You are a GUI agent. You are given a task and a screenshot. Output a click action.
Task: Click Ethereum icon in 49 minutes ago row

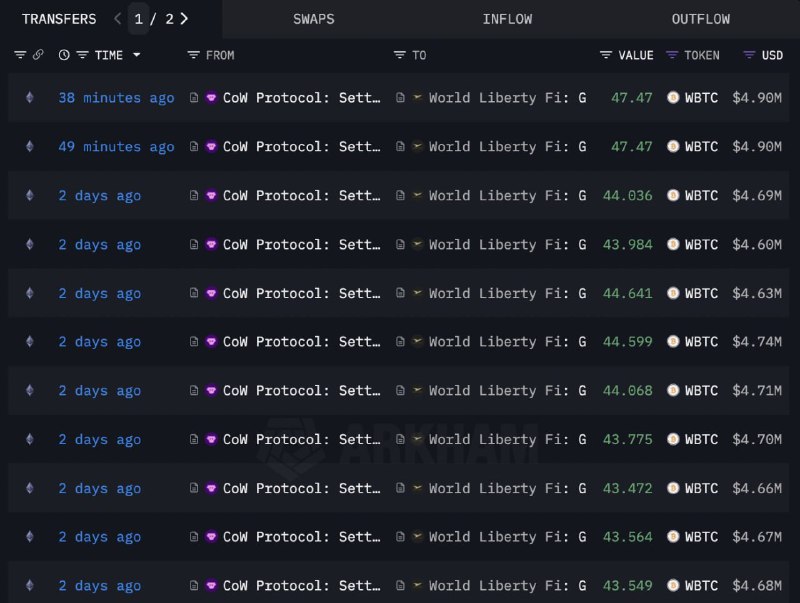tap(30, 146)
